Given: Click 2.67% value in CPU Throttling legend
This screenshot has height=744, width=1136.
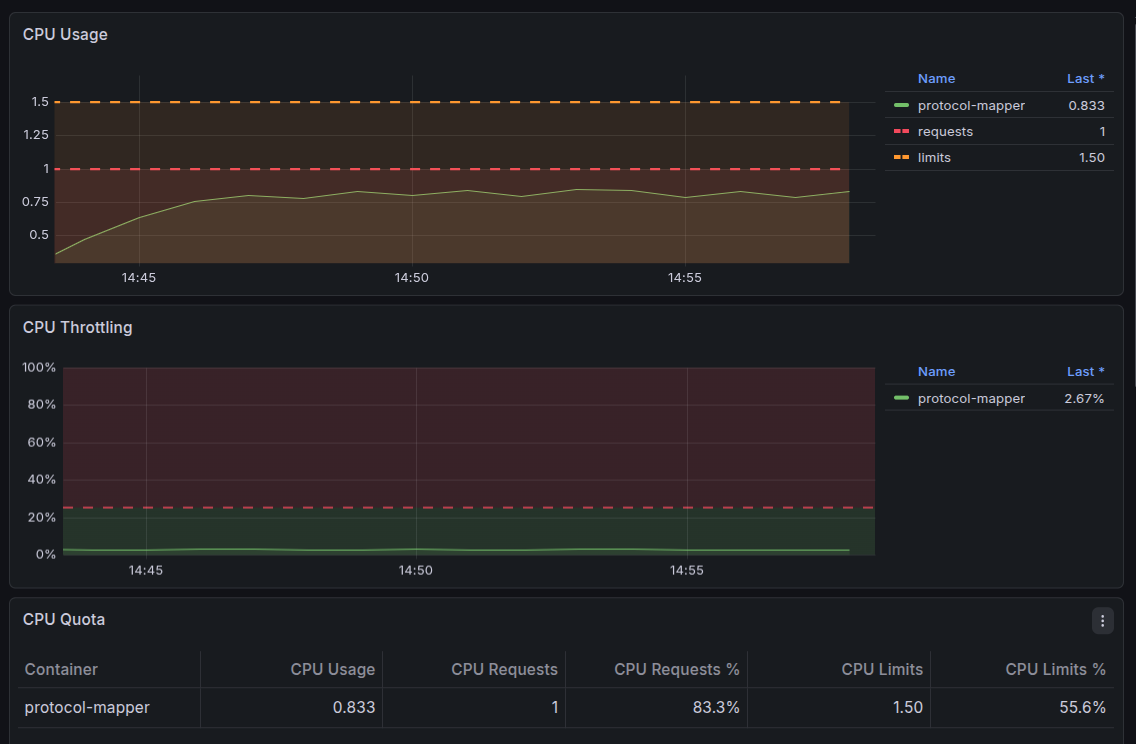Looking at the screenshot, I should coord(1084,398).
